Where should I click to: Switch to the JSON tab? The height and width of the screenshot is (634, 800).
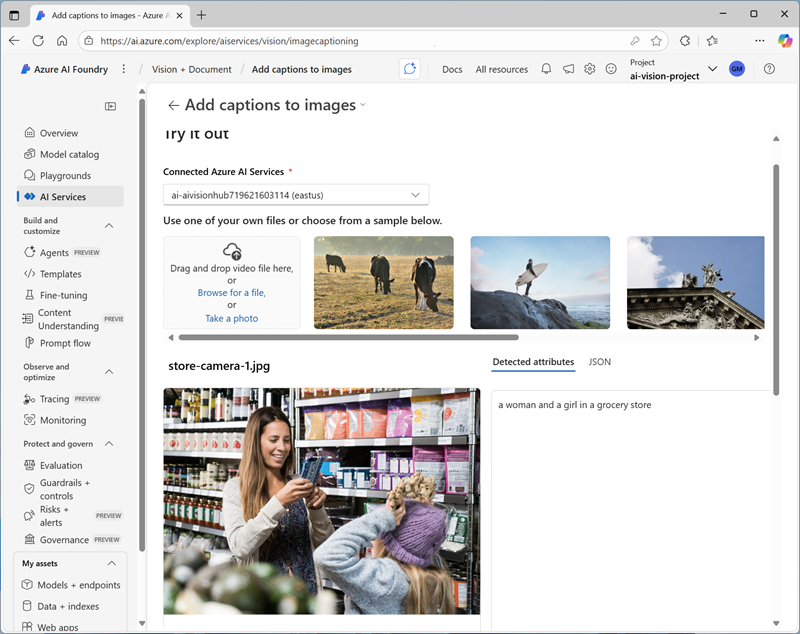(x=599, y=362)
